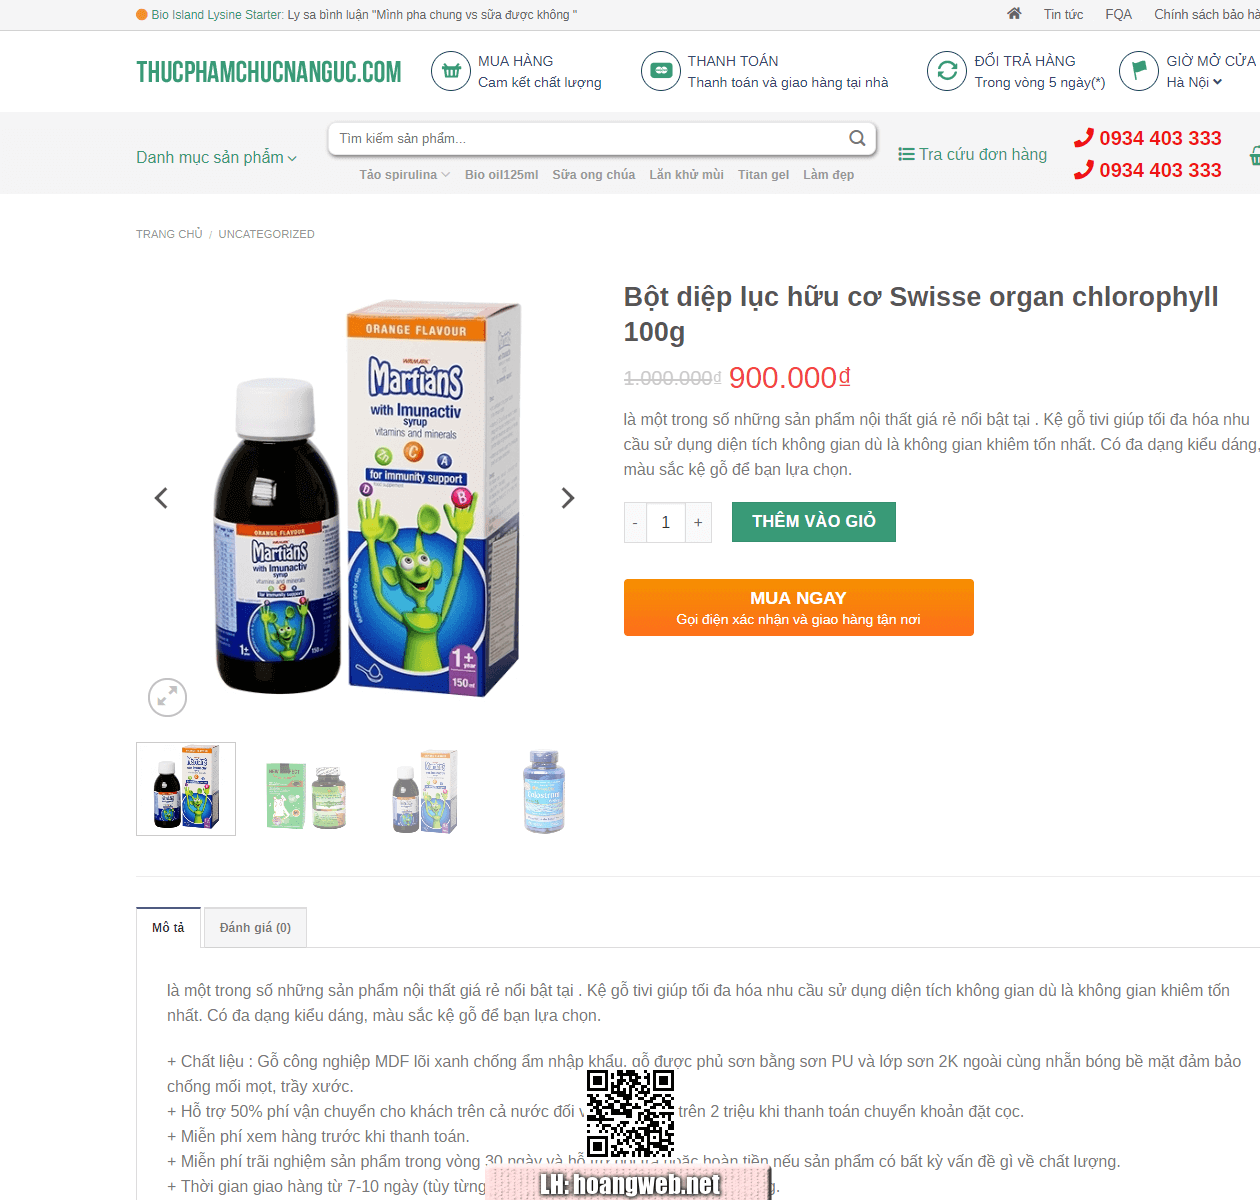1260x1200 pixels.
Task: Click the Tìm kiếm sản phẩm search field
Action: [590, 138]
